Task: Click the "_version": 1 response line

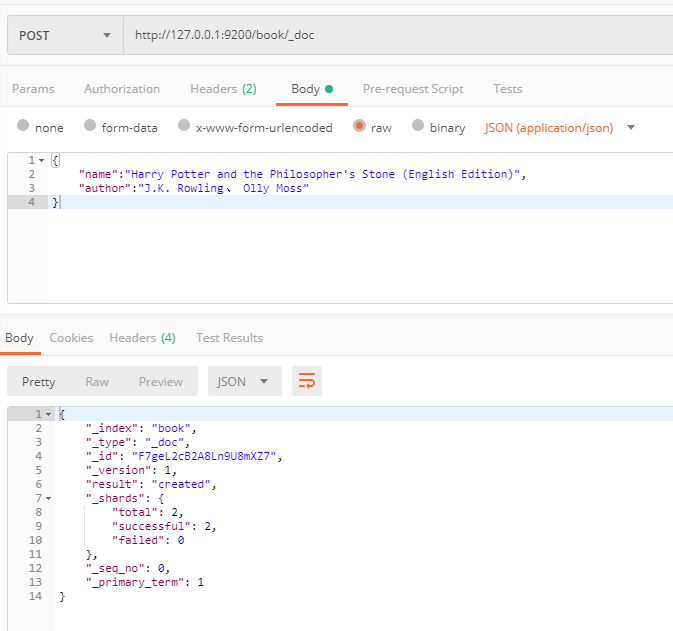Action: click(x=131, y=470)
